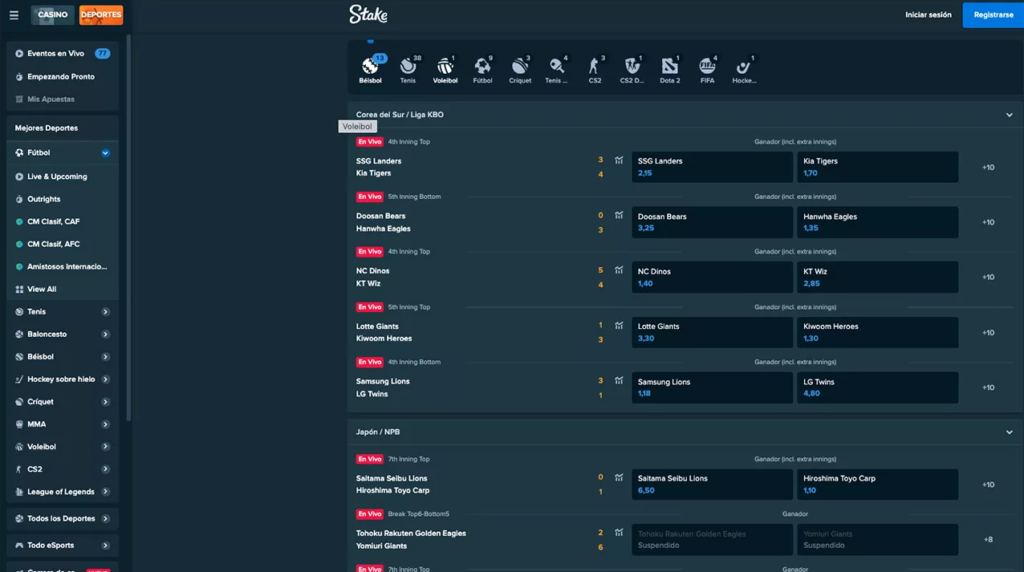Open the hamburger menu icon
The width and height of the screenshot is (1024, 572).
14,15
